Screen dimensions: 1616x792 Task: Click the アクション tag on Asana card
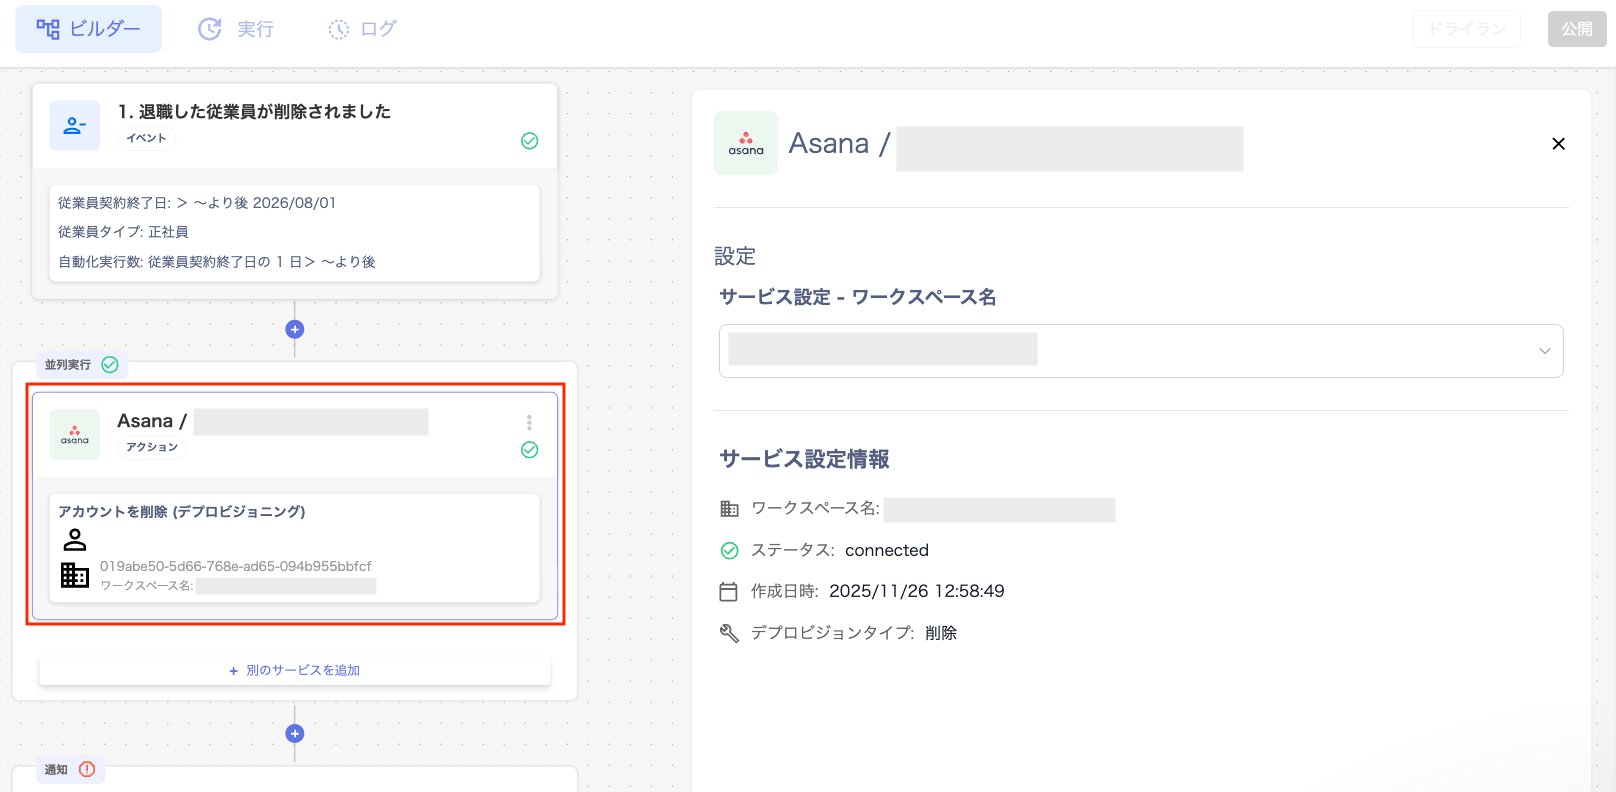(x=152, y=447)
